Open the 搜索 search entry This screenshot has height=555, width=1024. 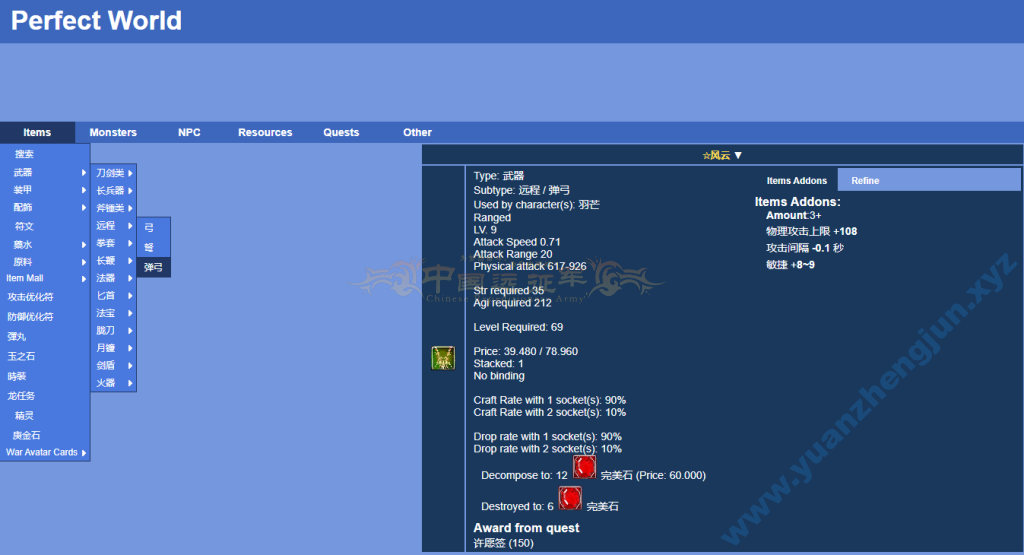point(24,154)
